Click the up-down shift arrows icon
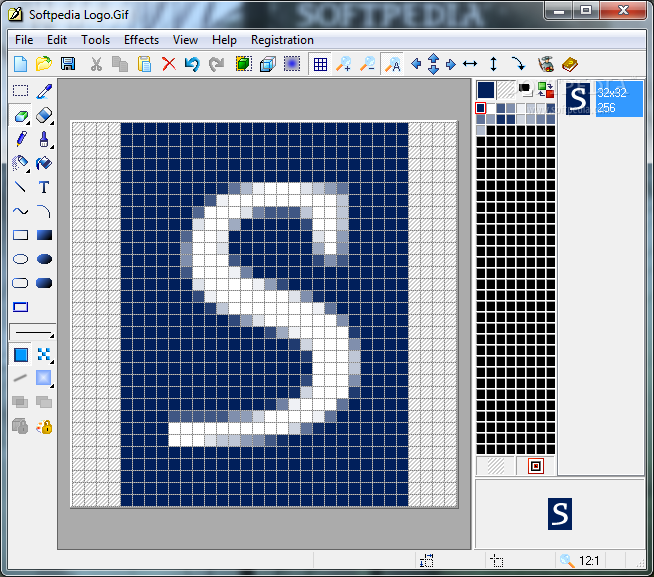 click(x=434, y=64)
